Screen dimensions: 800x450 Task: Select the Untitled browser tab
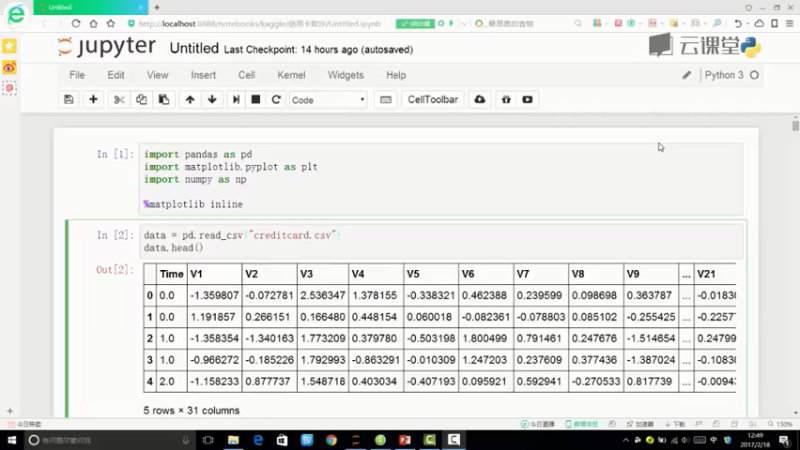91,7
